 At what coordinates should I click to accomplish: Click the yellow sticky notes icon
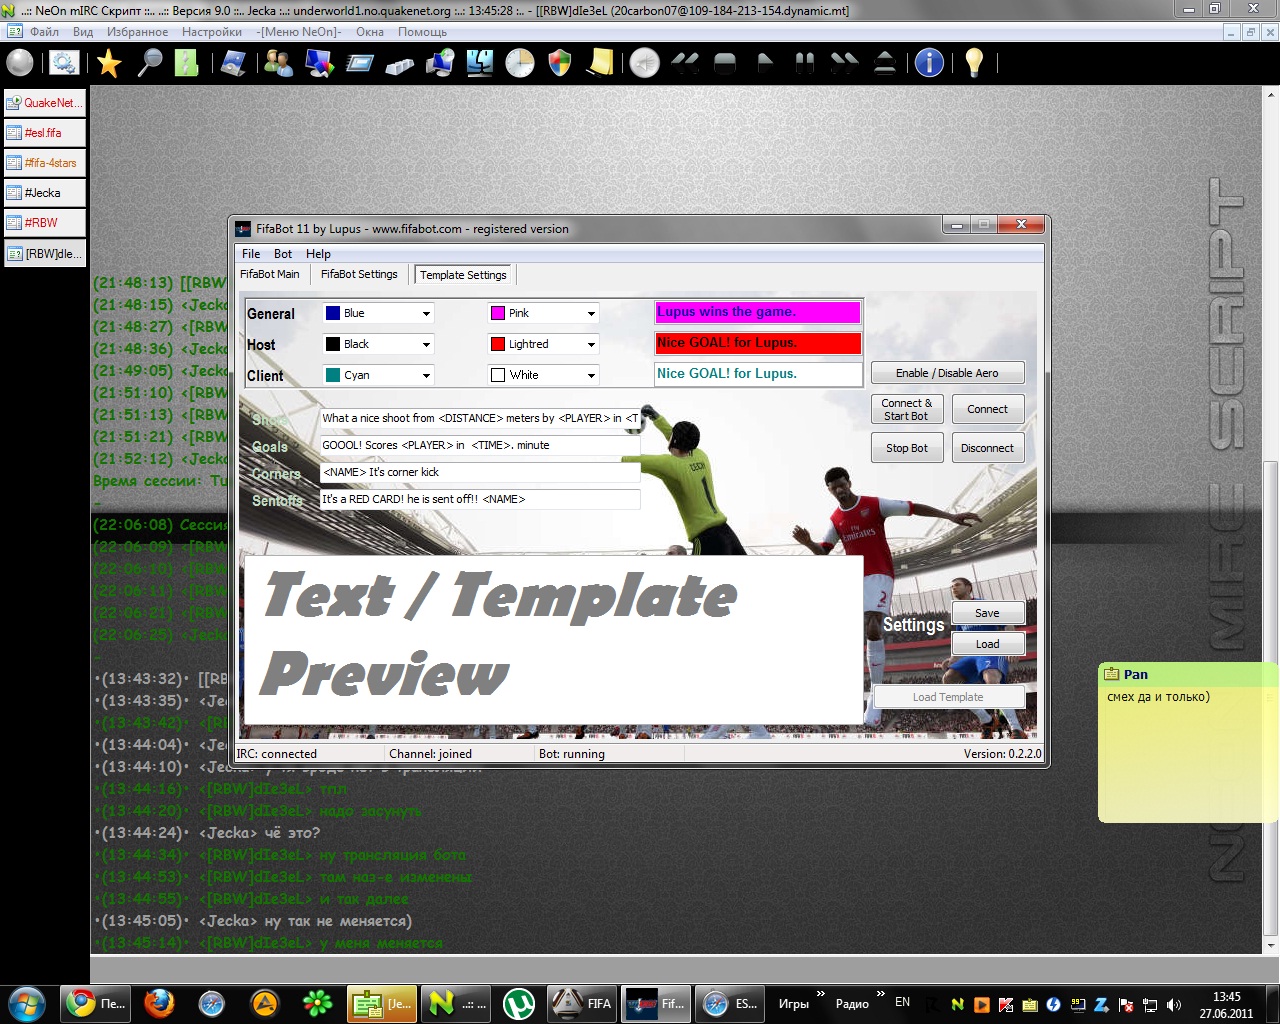(x=600, y=63)
